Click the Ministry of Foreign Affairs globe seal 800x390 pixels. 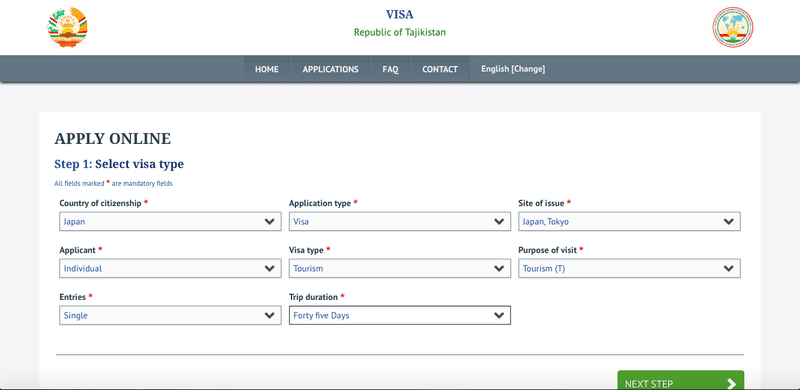[x=733, y=28]
